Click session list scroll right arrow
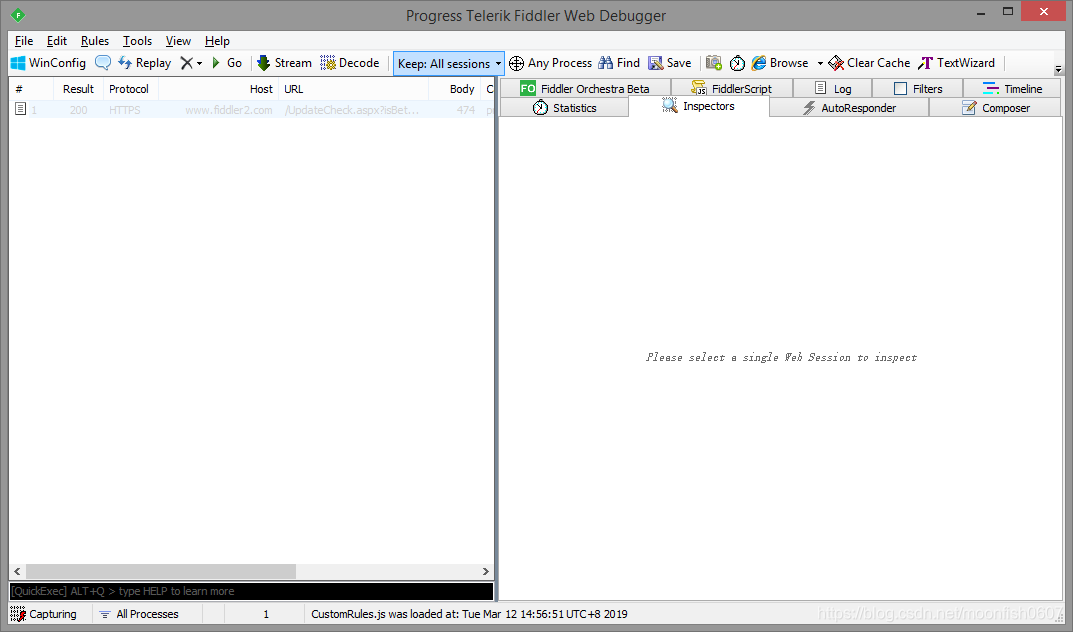Screen dimensions: 1073x632 (x=486, y=571)
